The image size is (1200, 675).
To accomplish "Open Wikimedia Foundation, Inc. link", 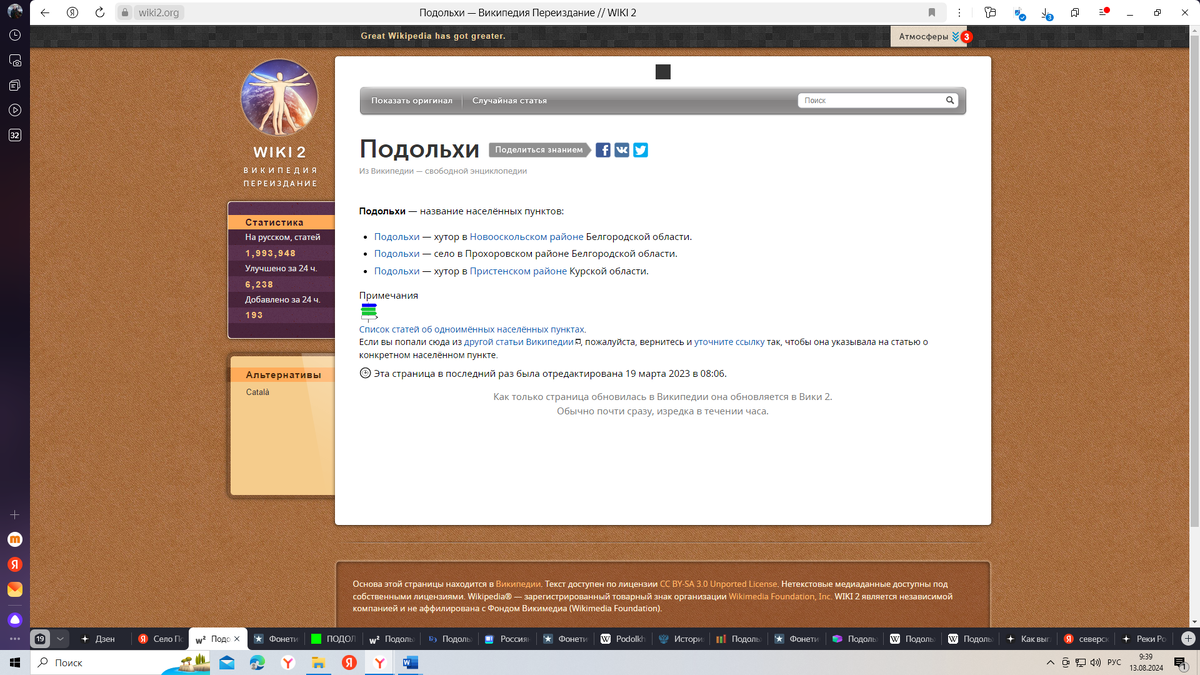I will [x=780, y=596].
